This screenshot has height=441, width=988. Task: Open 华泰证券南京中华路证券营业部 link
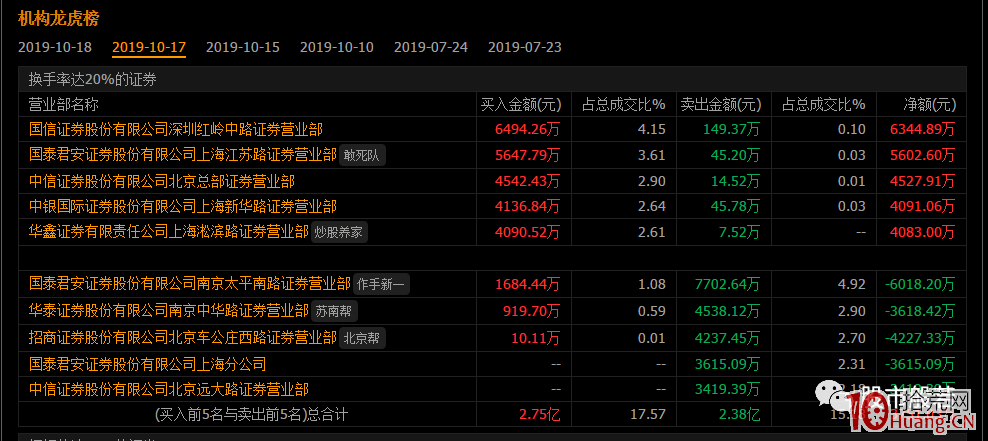tap(169, 310)
